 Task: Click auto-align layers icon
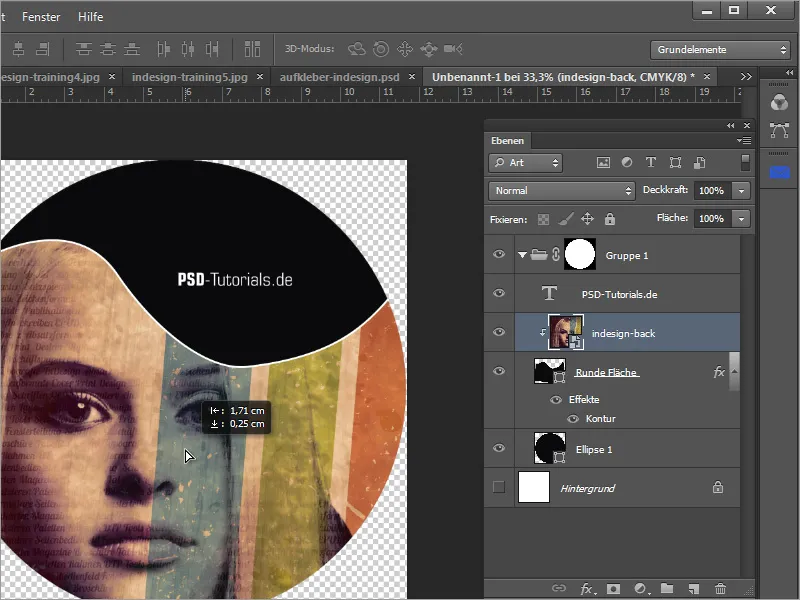point(252,49)
